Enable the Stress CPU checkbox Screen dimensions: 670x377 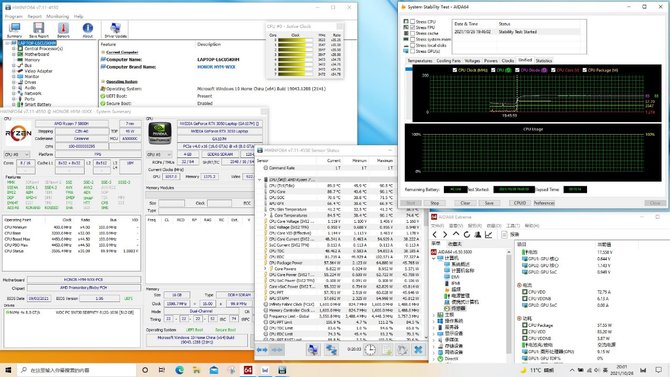coord(413,21)
